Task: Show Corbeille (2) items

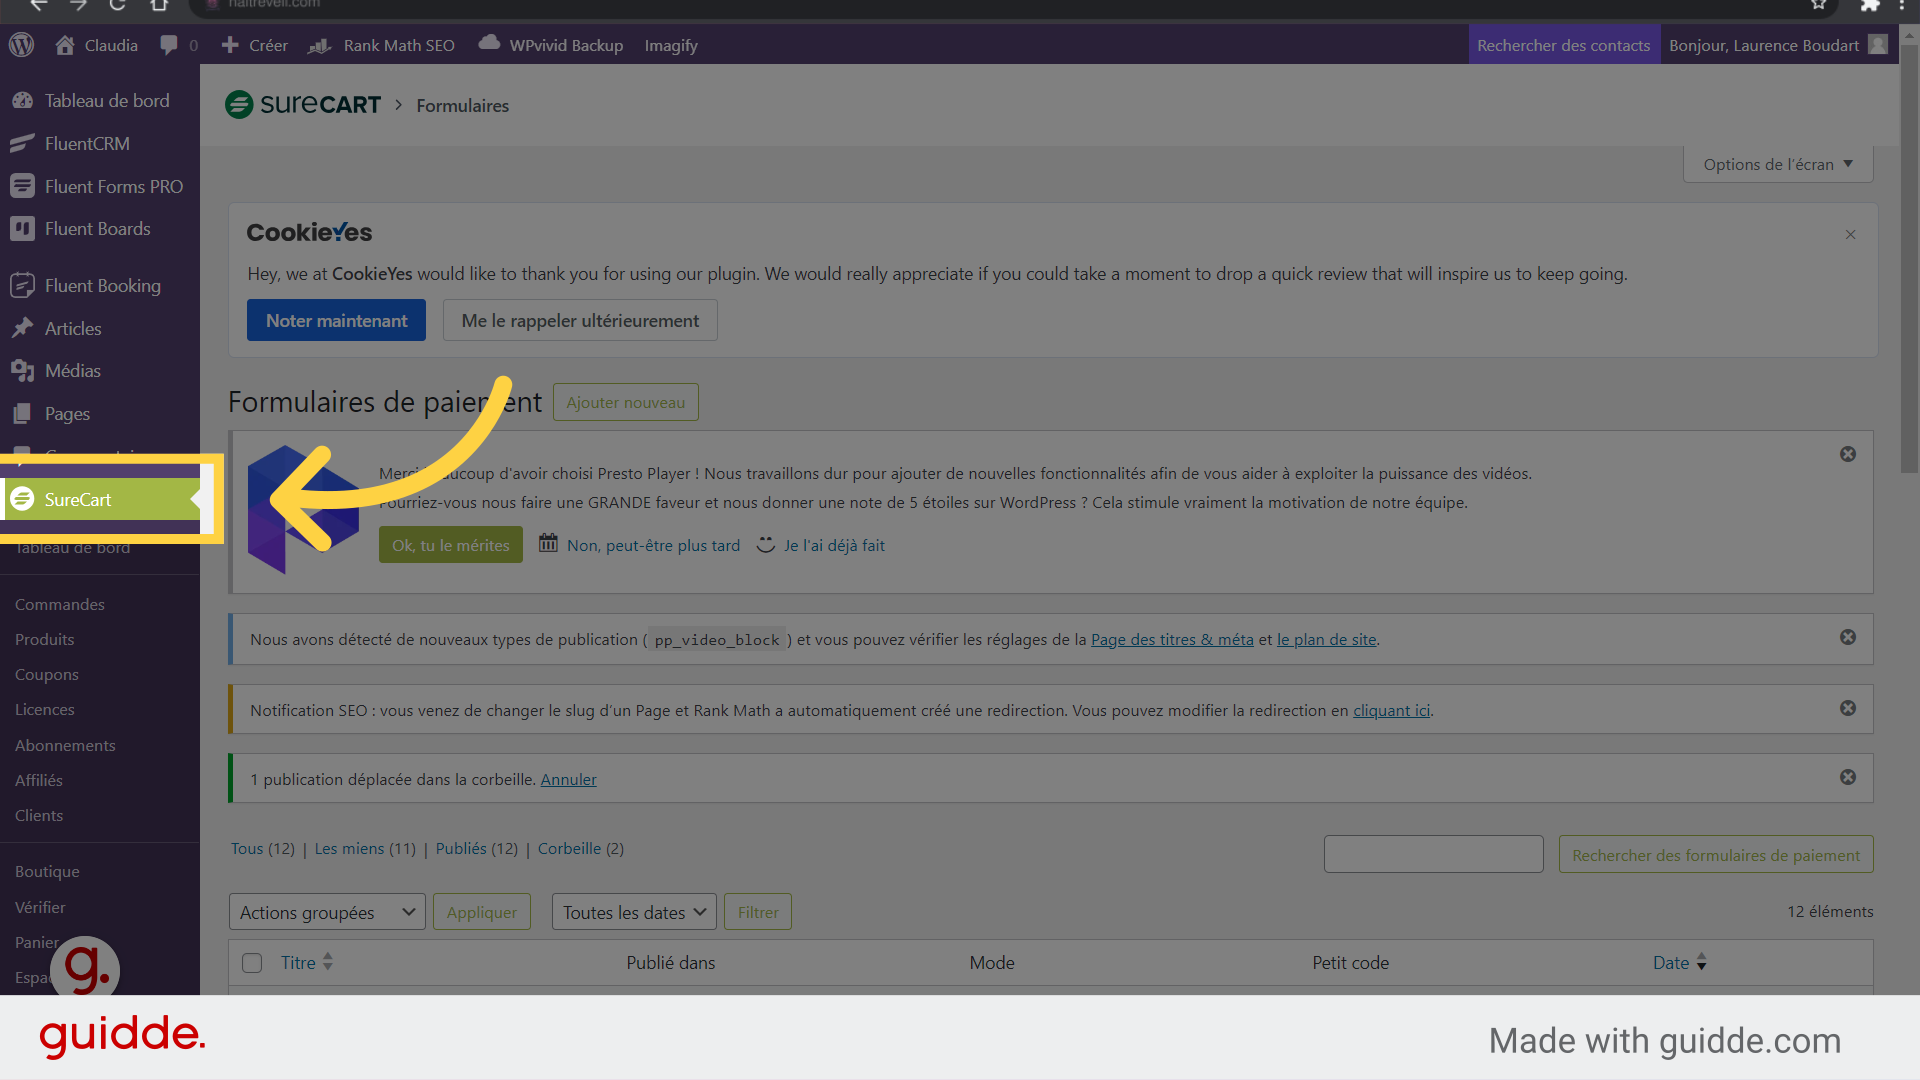Action: [x=581, y=848]
